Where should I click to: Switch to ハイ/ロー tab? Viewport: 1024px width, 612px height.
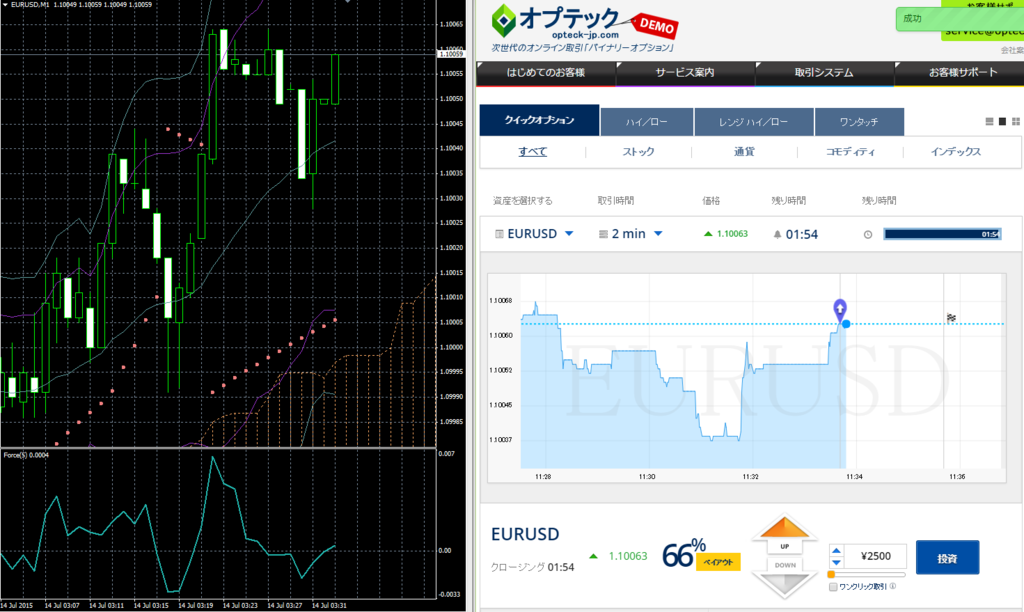(647, 122)
